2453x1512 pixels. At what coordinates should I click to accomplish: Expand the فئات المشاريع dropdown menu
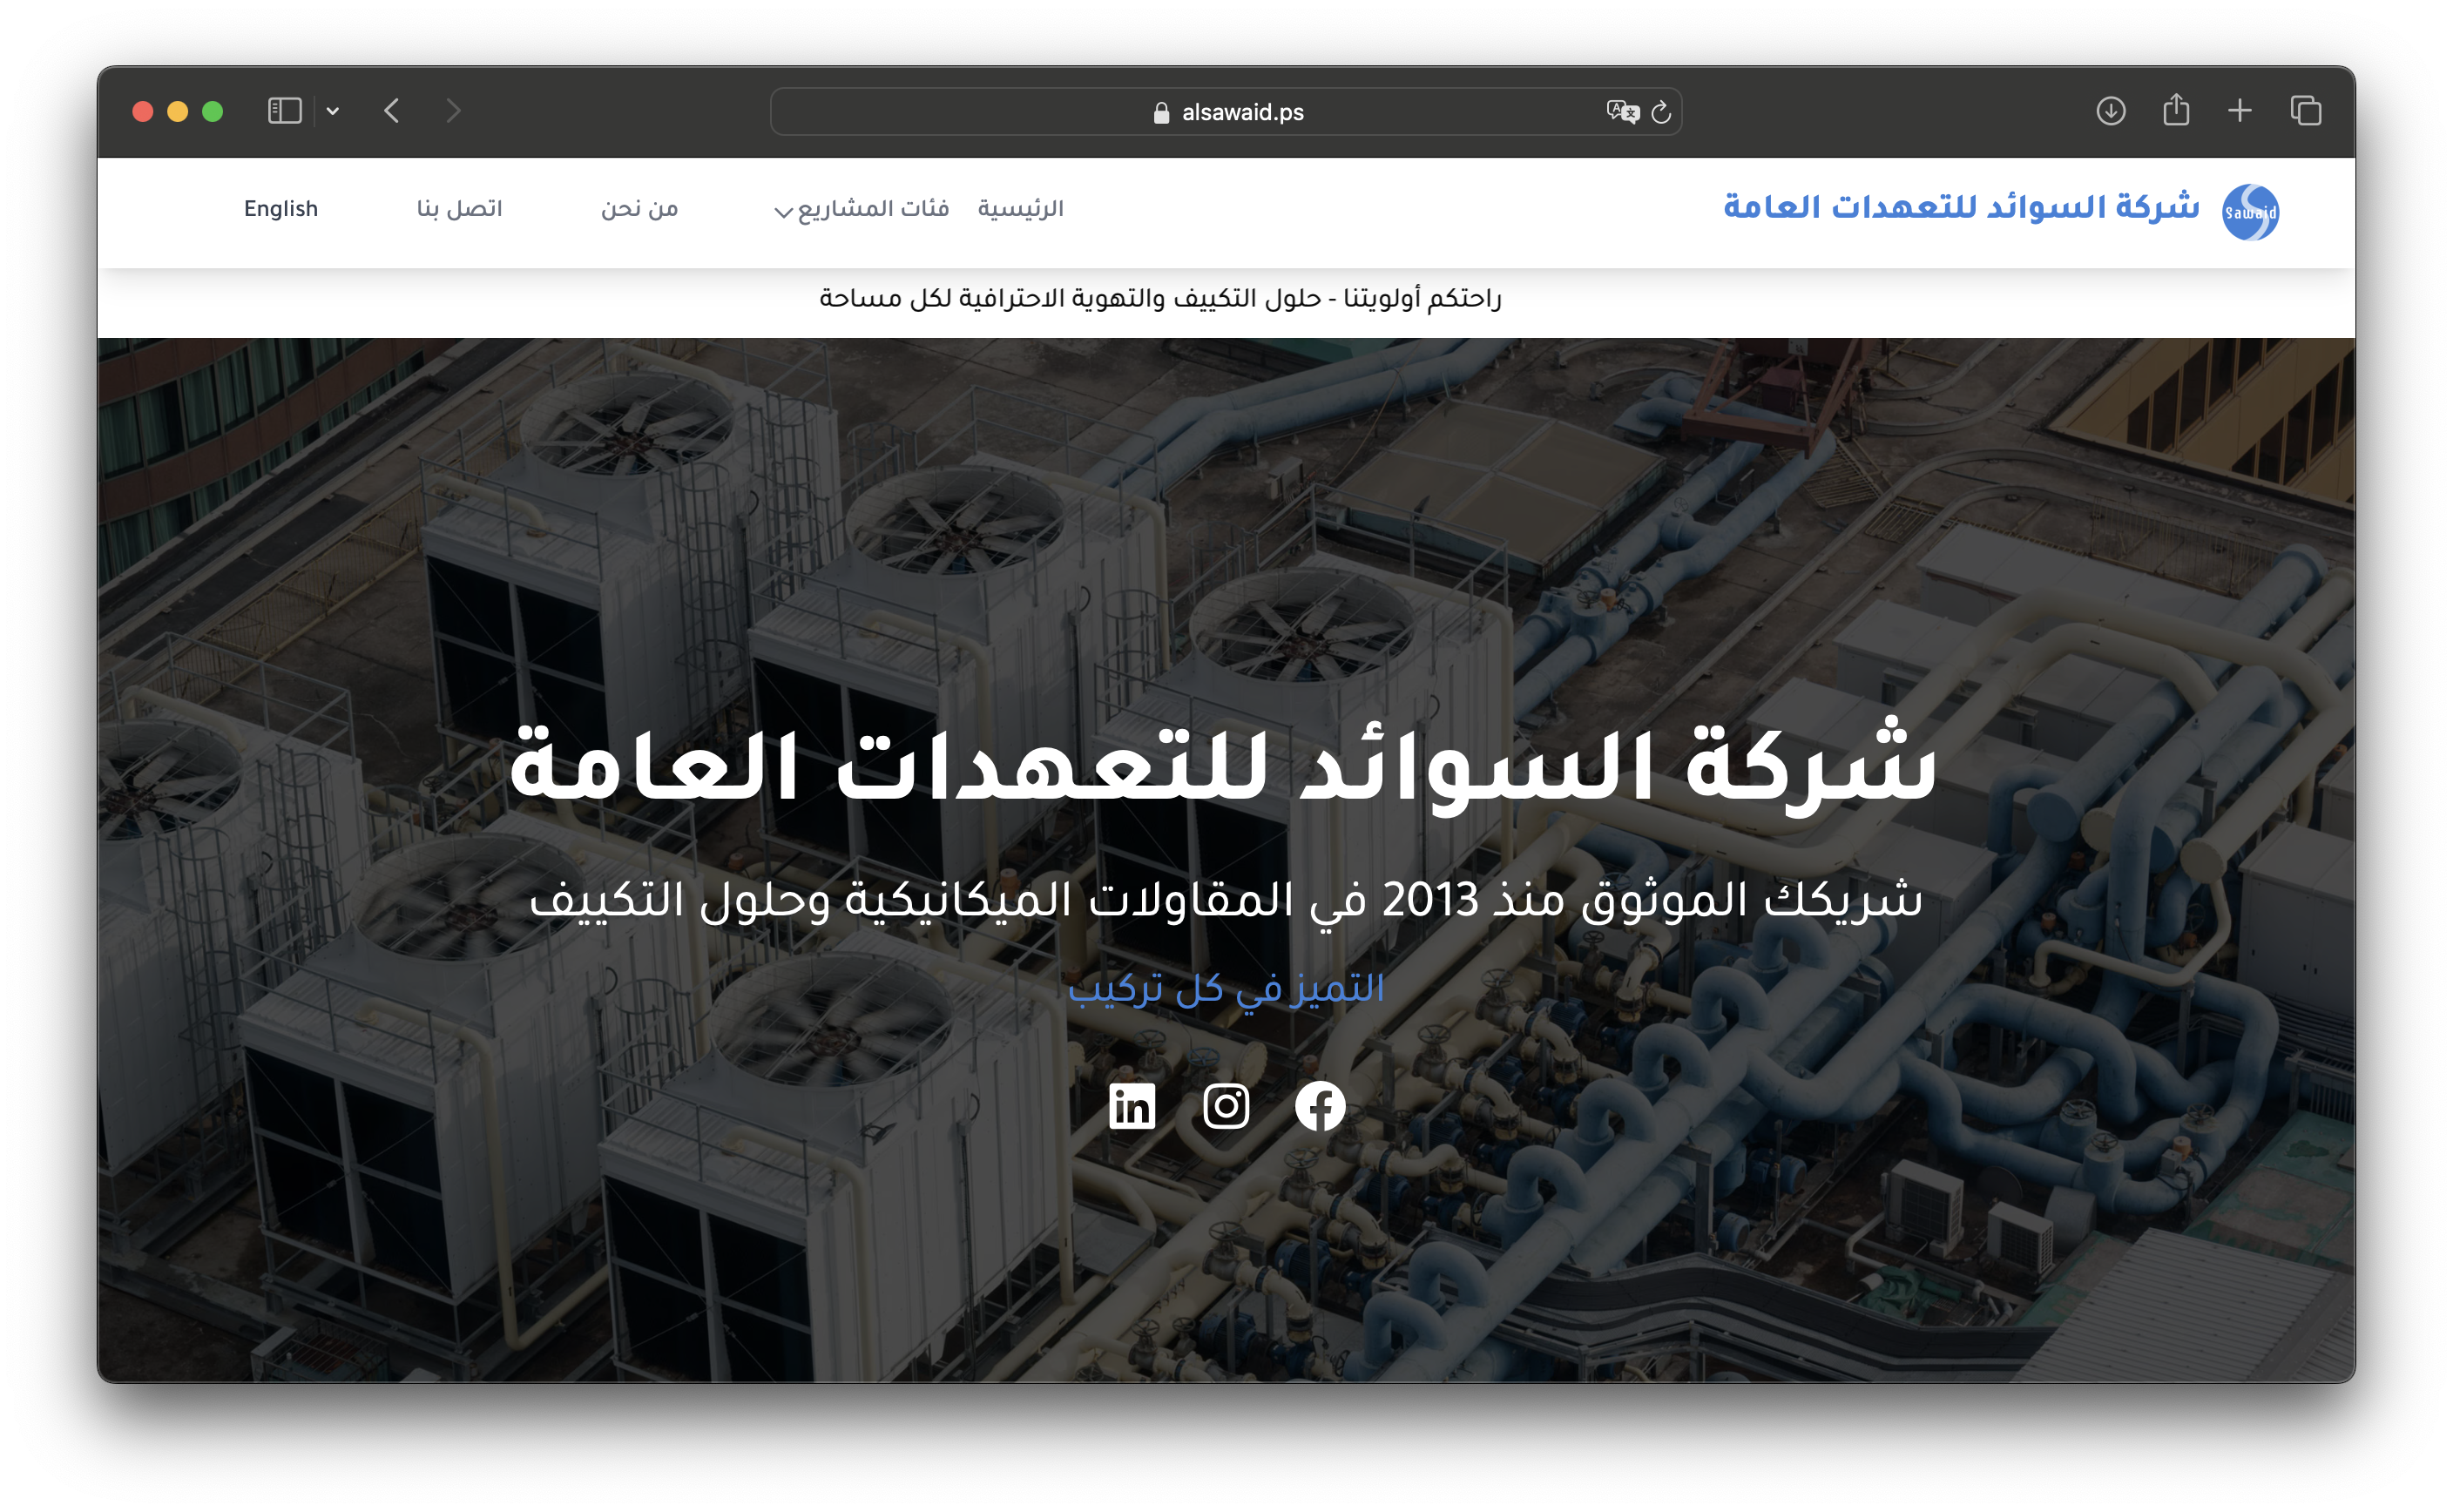point(861,209)
